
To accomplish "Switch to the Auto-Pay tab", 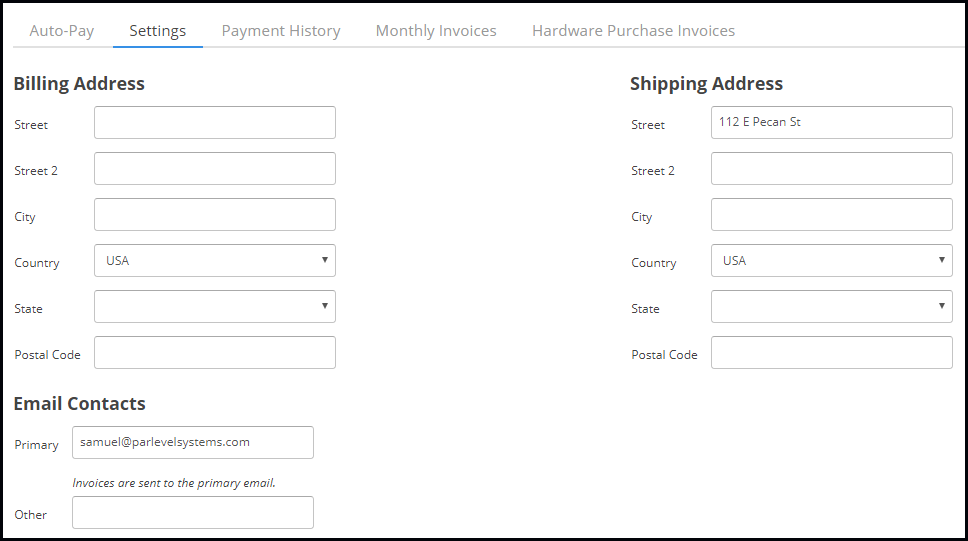I will (62, 31).
